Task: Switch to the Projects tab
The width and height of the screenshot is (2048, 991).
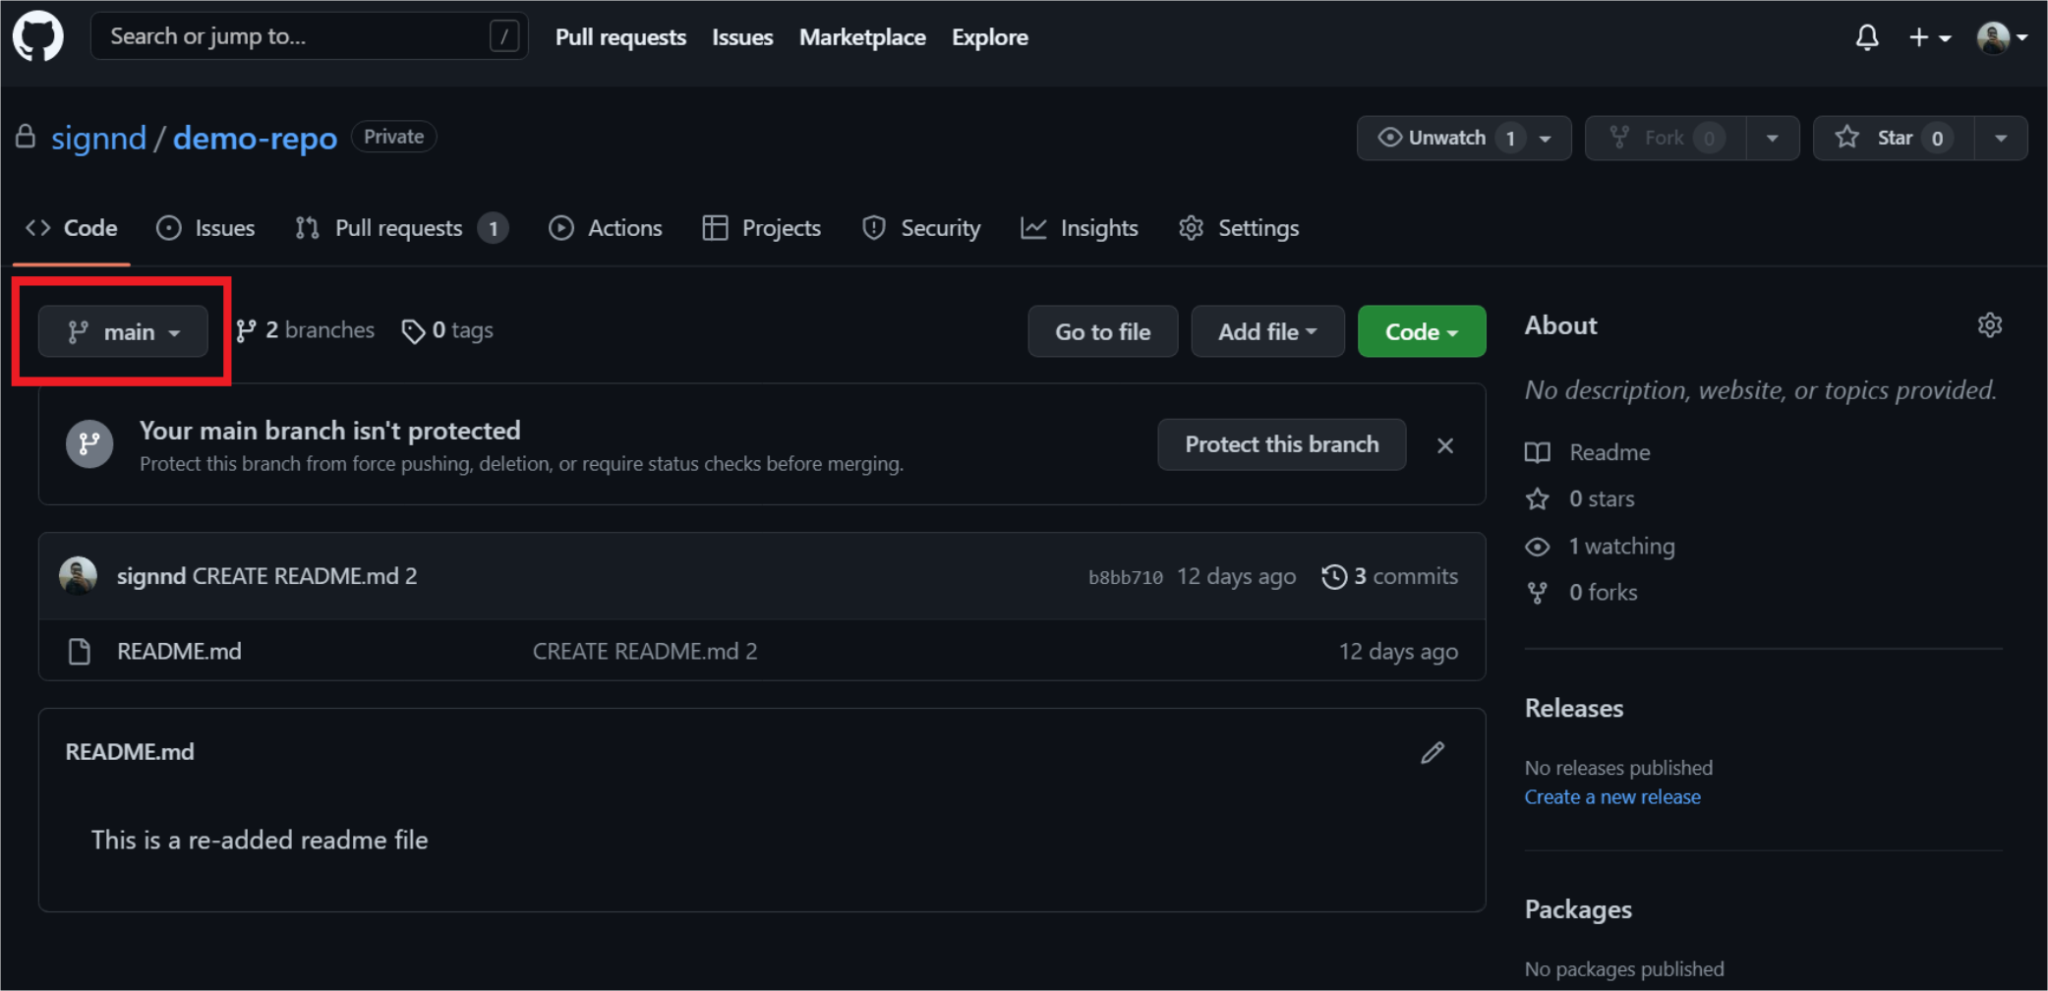Action: [761, 228]
